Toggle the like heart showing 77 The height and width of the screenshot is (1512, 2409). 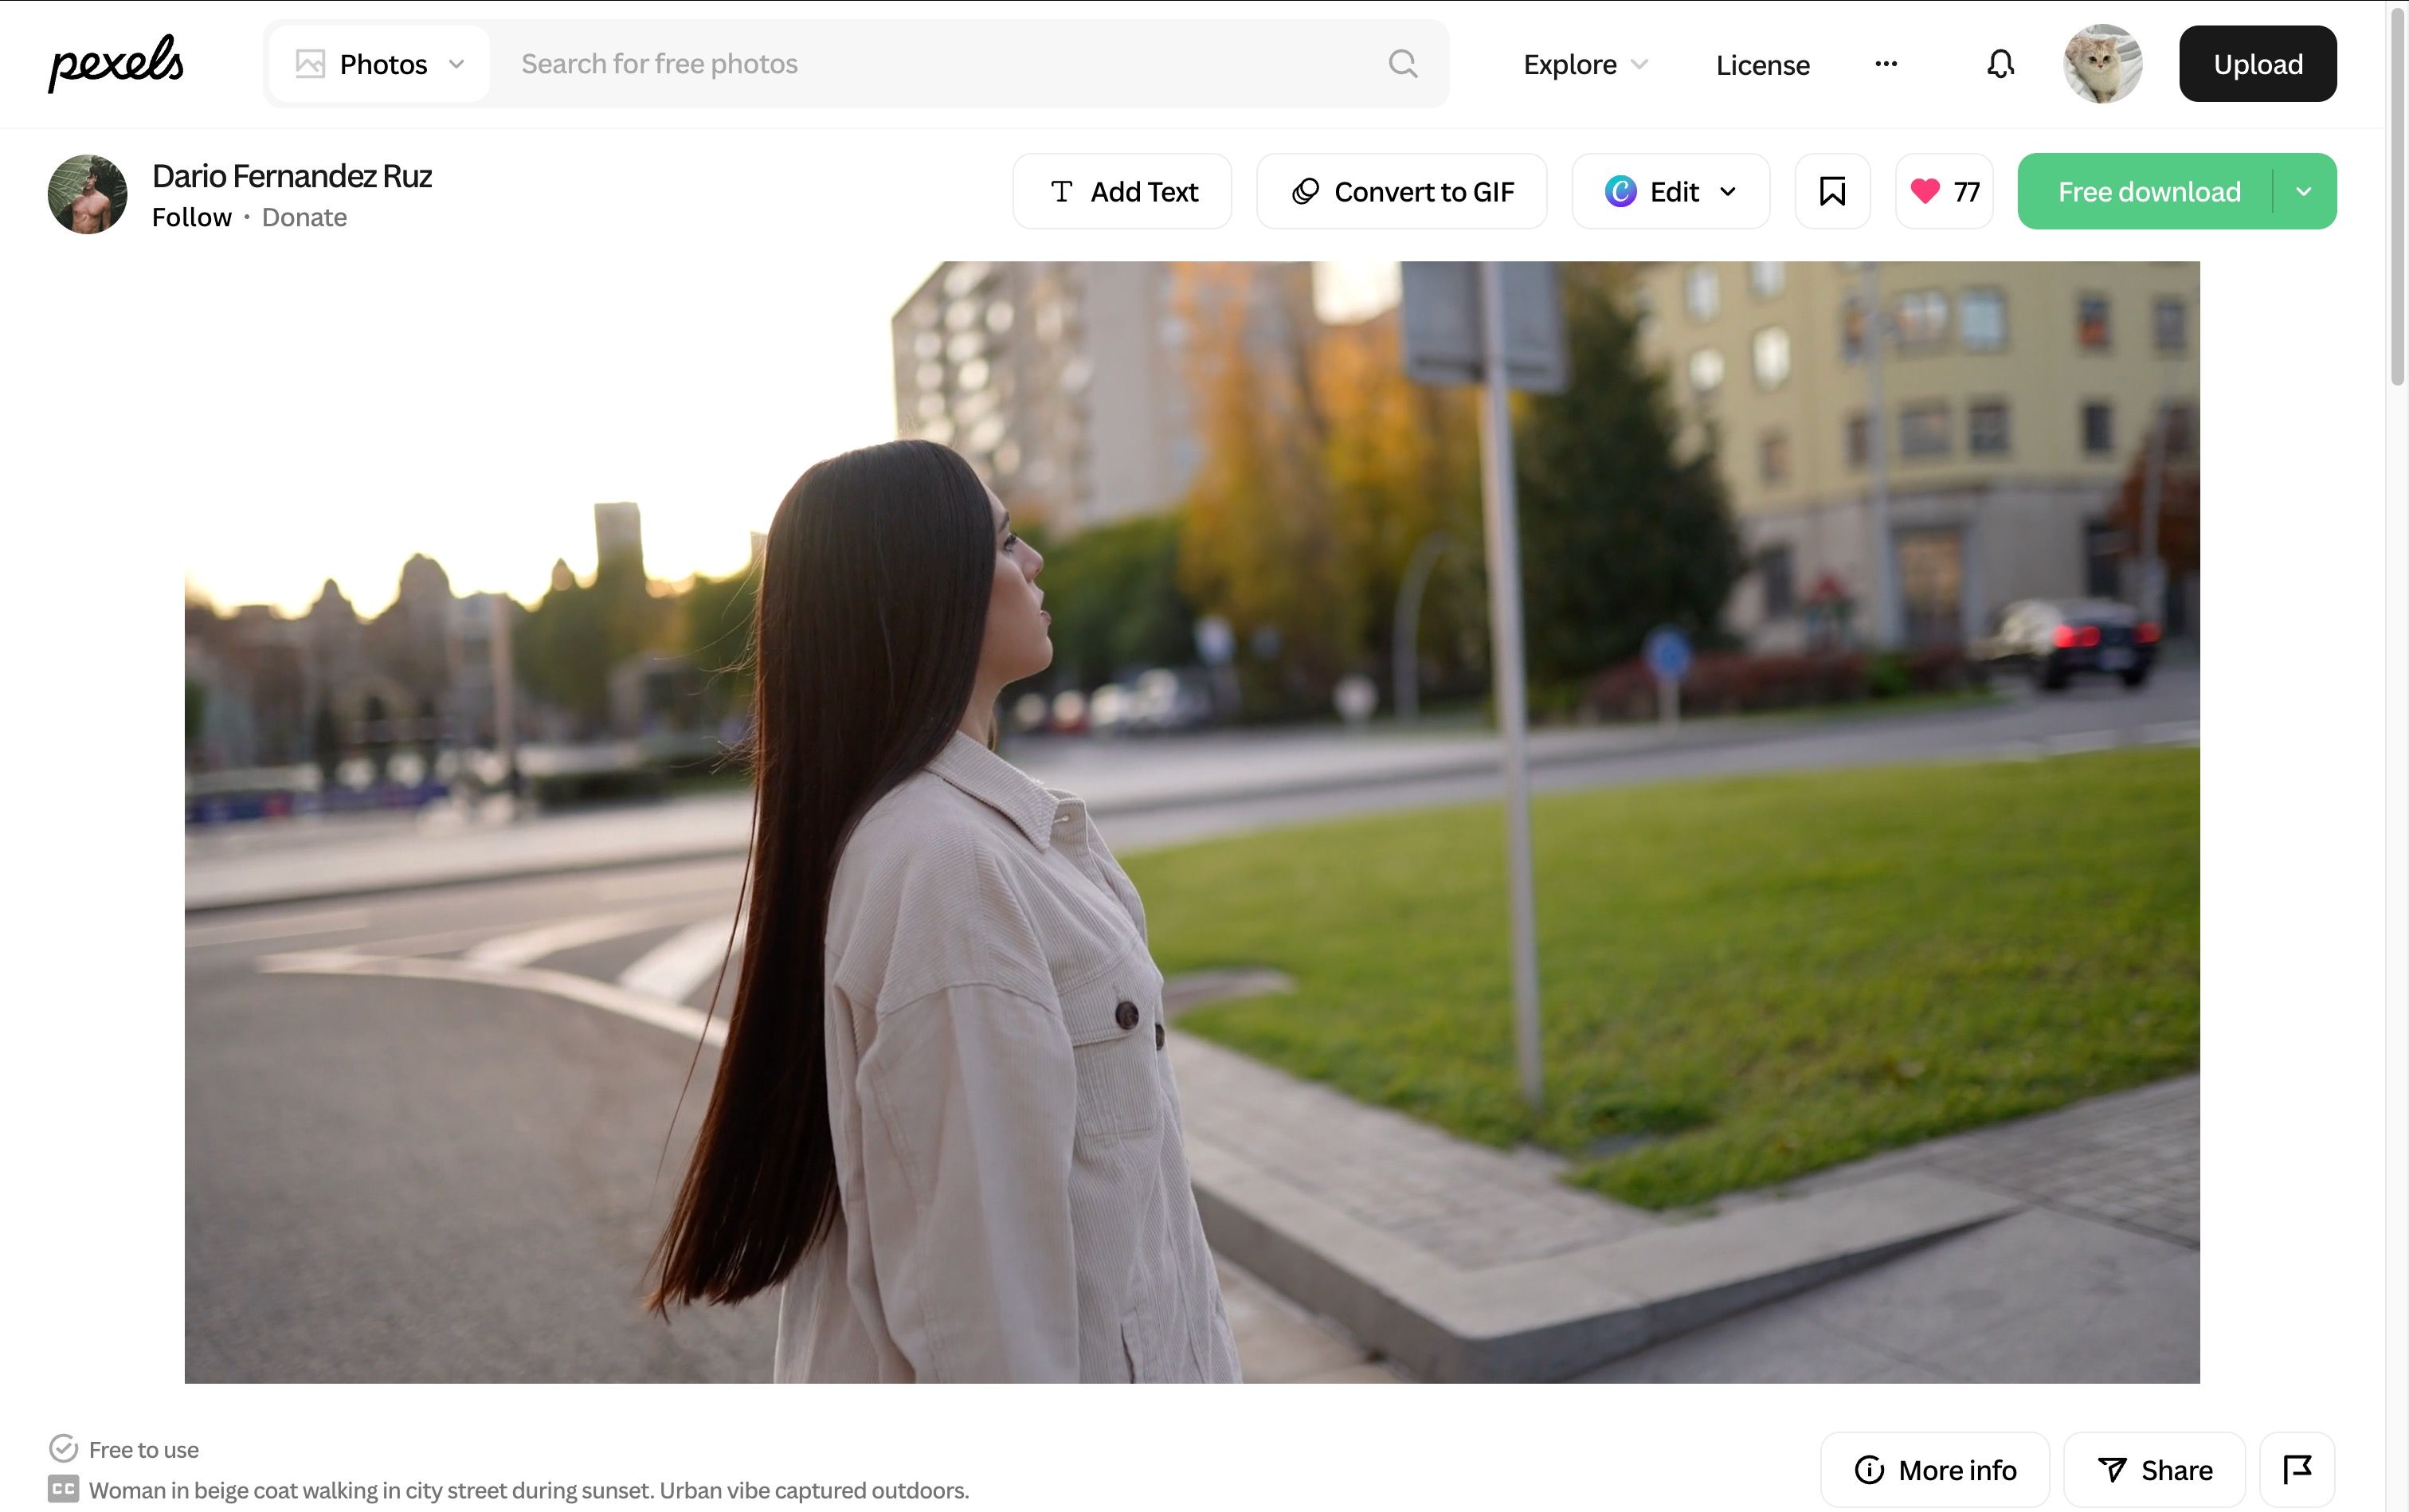point(1944,191)
